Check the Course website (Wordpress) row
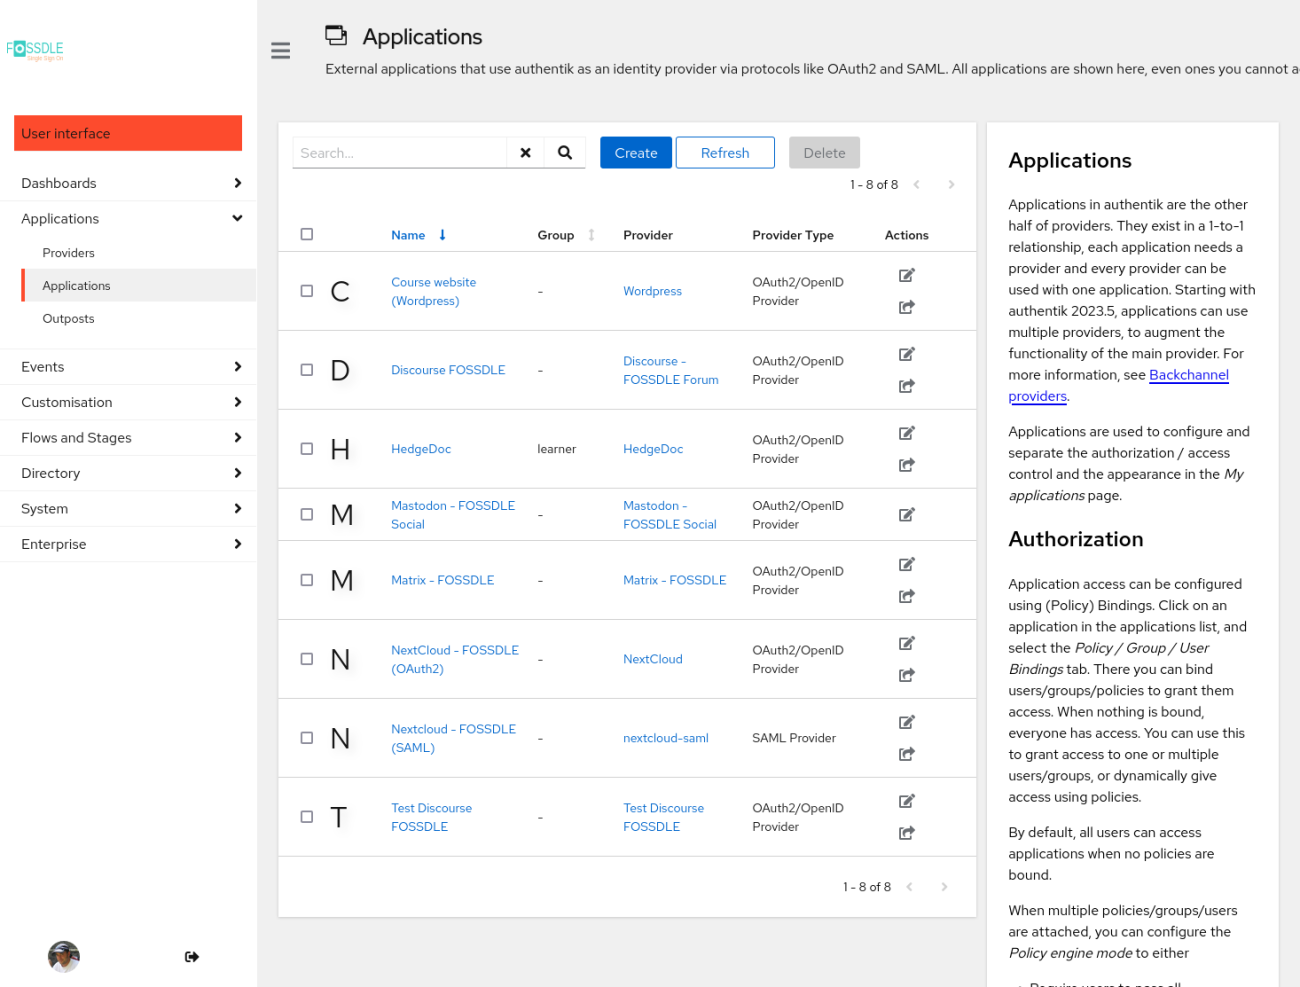The width and height of the screenshot is (1300, 987). [x=307, y=291]
